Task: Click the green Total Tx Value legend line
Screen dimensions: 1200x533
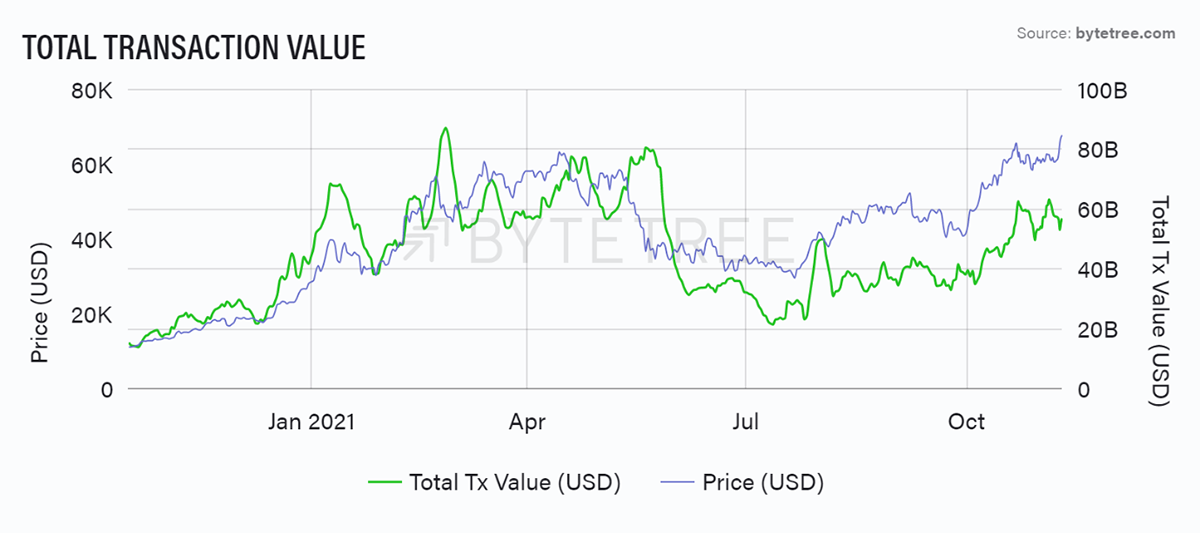Action: [385, 482]
